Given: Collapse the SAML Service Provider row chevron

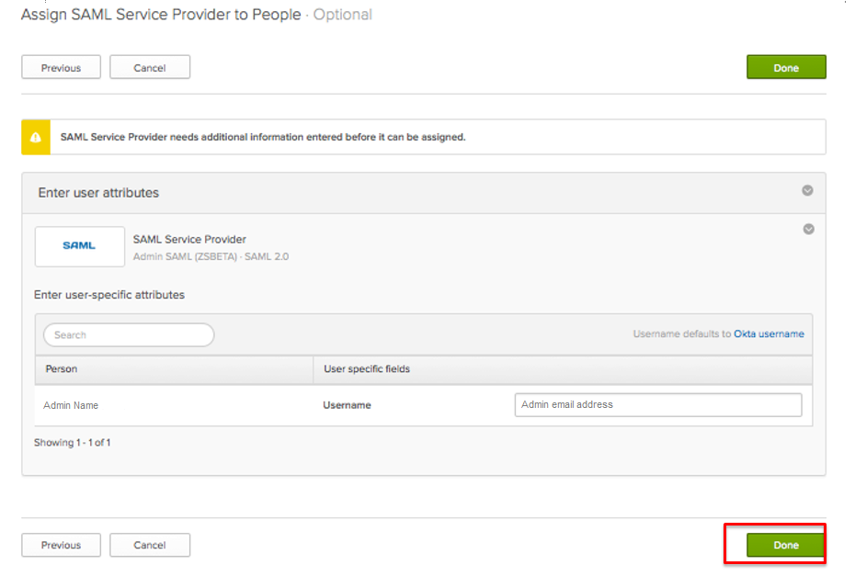Looking at the screenshot, I should click(808, 229).
